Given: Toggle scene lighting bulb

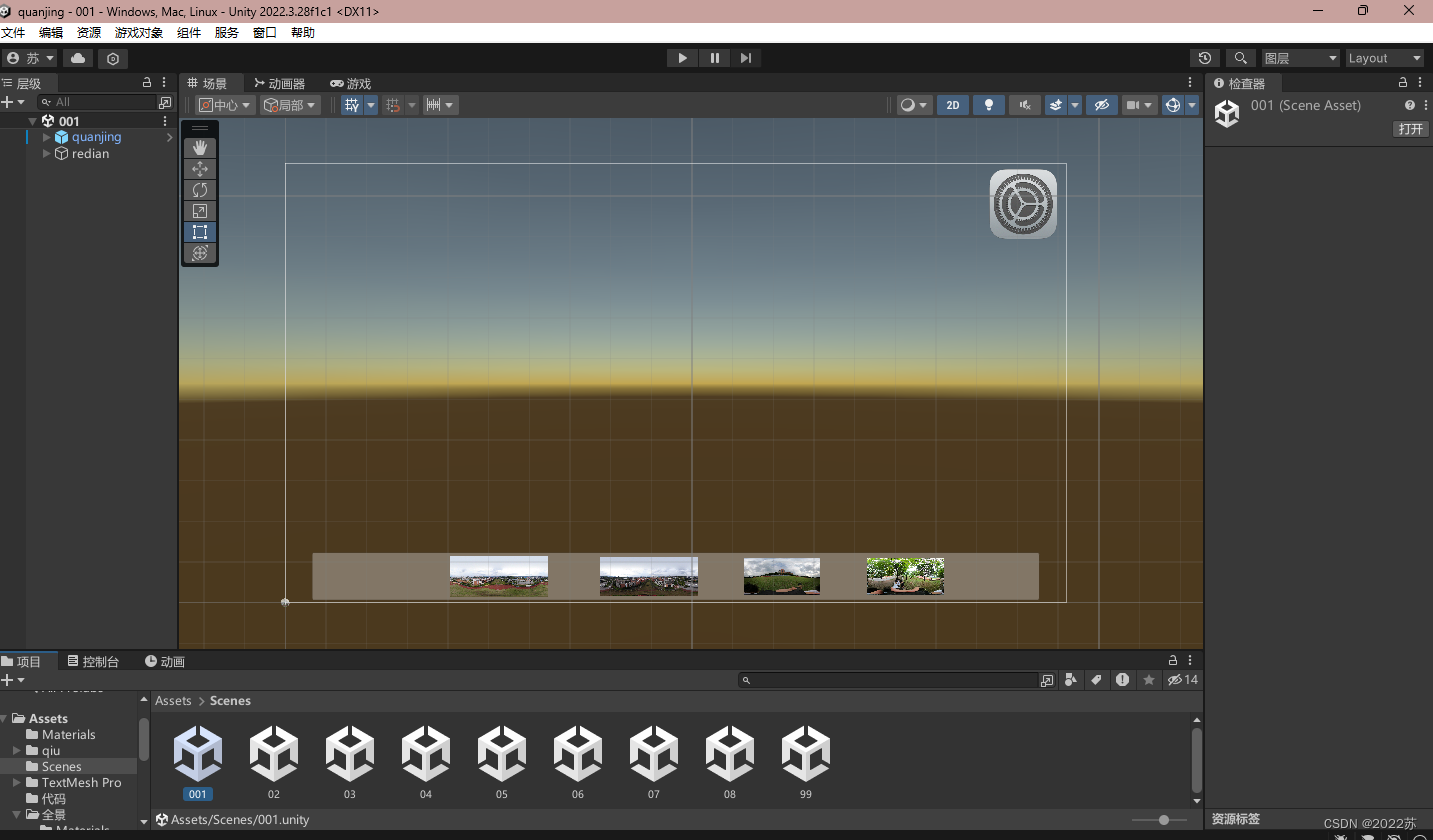Looking at the screenshot, I should (989, 105).
